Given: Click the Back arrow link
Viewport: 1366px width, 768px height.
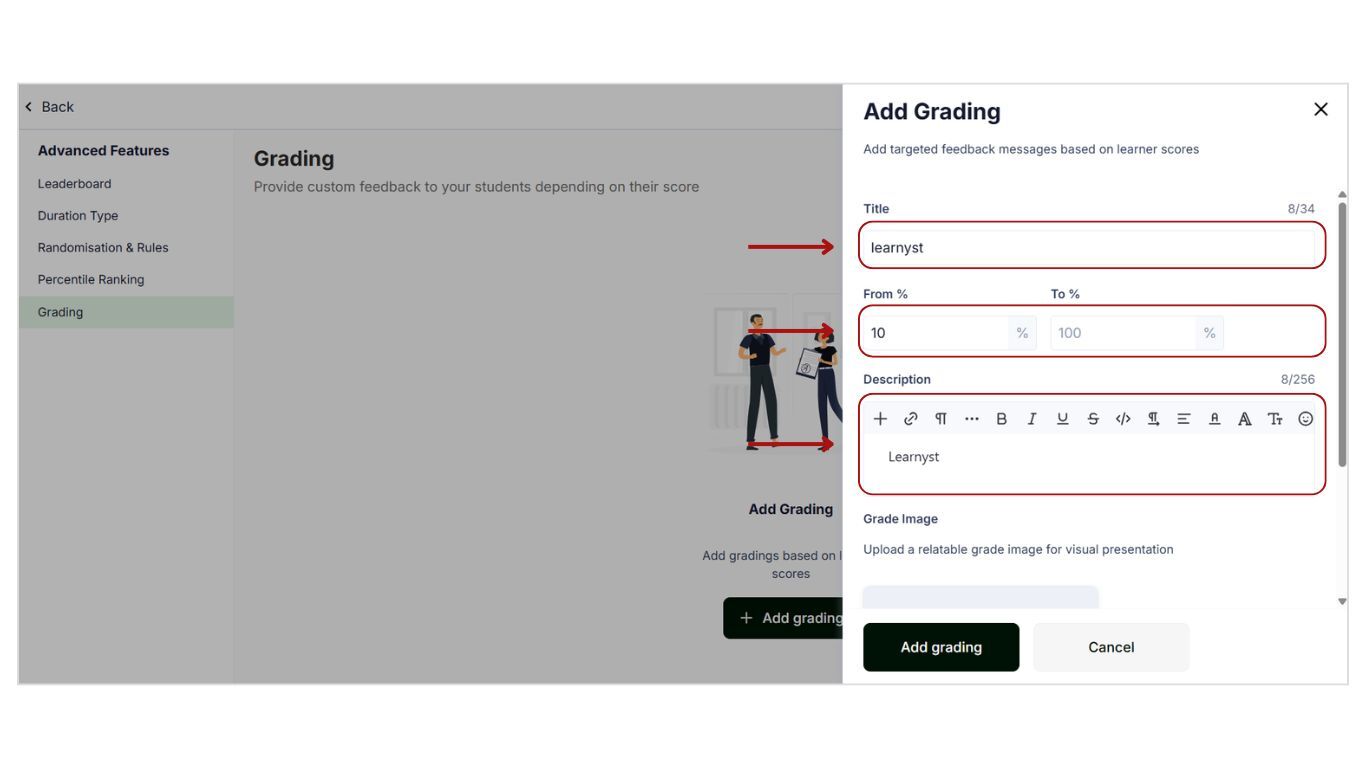Looking at the screenshot, I should click(x=50, y=107).
